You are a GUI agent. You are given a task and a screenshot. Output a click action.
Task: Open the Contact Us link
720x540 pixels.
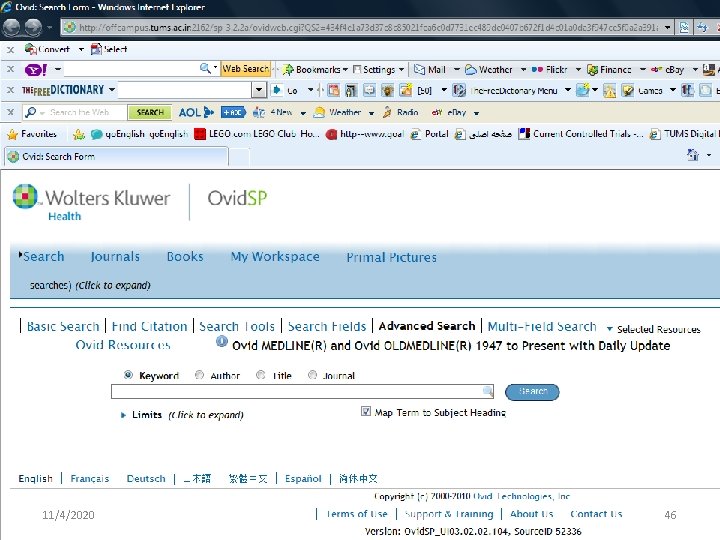(x=596, y=514)
